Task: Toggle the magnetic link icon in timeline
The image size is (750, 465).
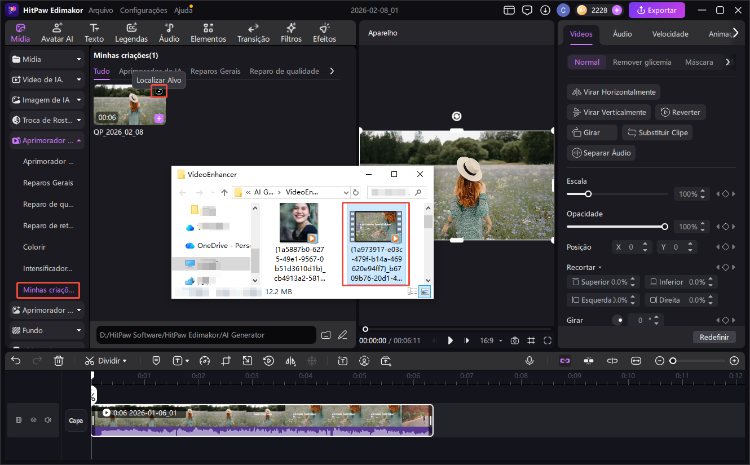Action: coord(565,361)
